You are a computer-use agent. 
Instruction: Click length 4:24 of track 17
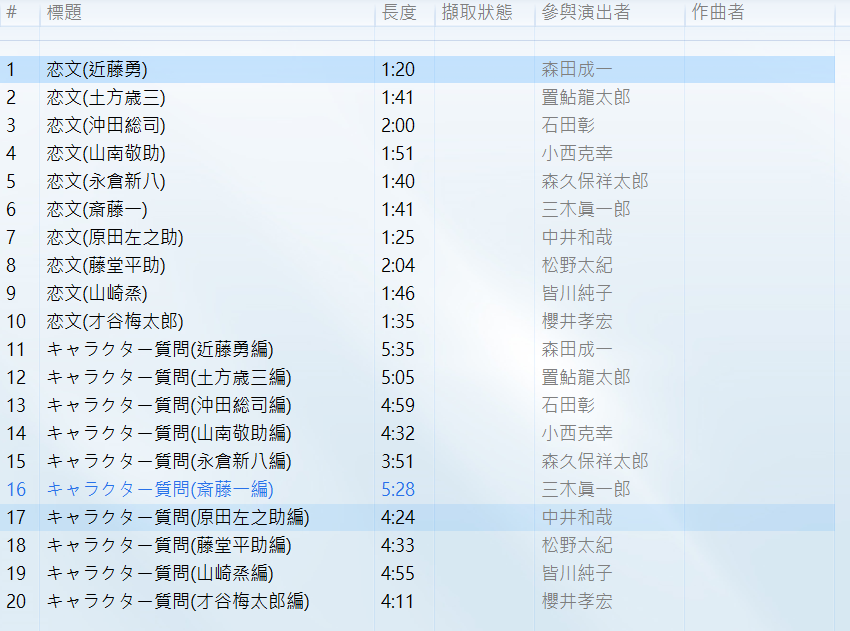[x=398, y=517]
